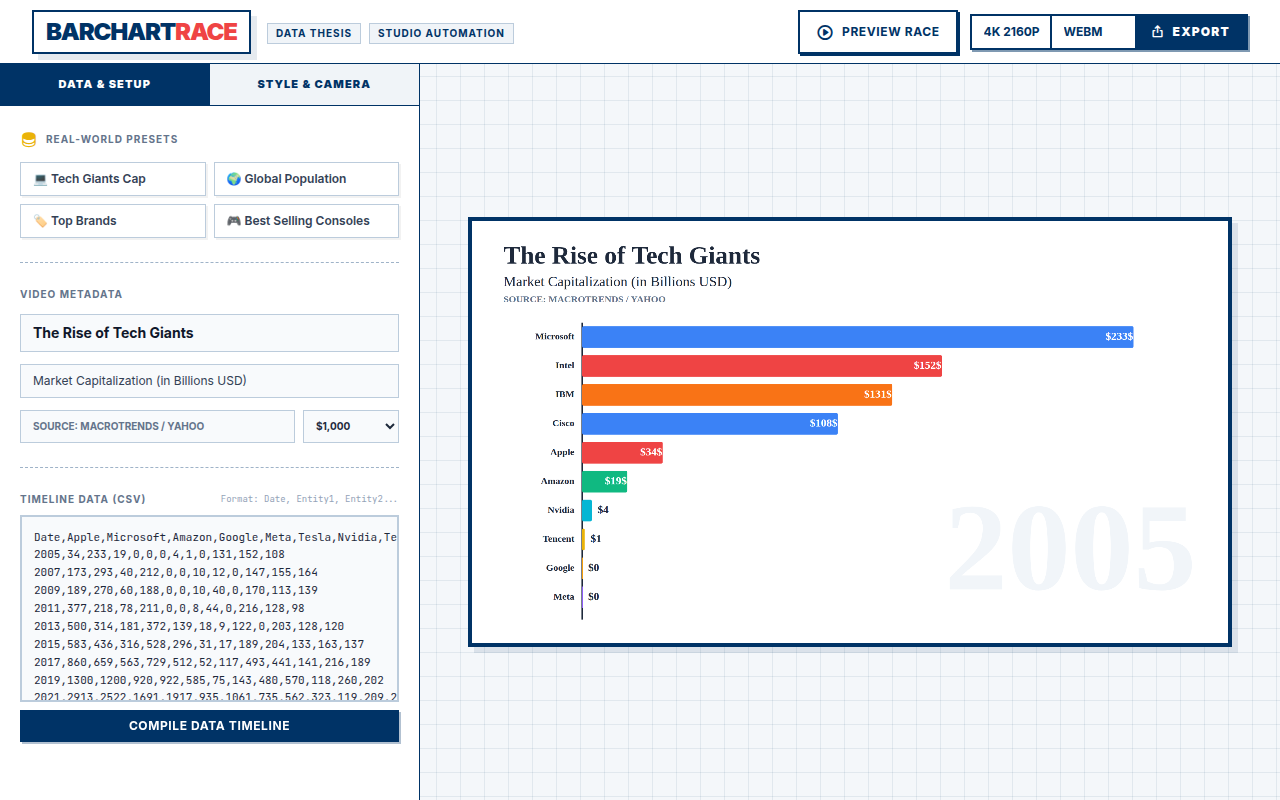
Task: Switch to the Style & Camera tab
Action: (x=314, y=84)
